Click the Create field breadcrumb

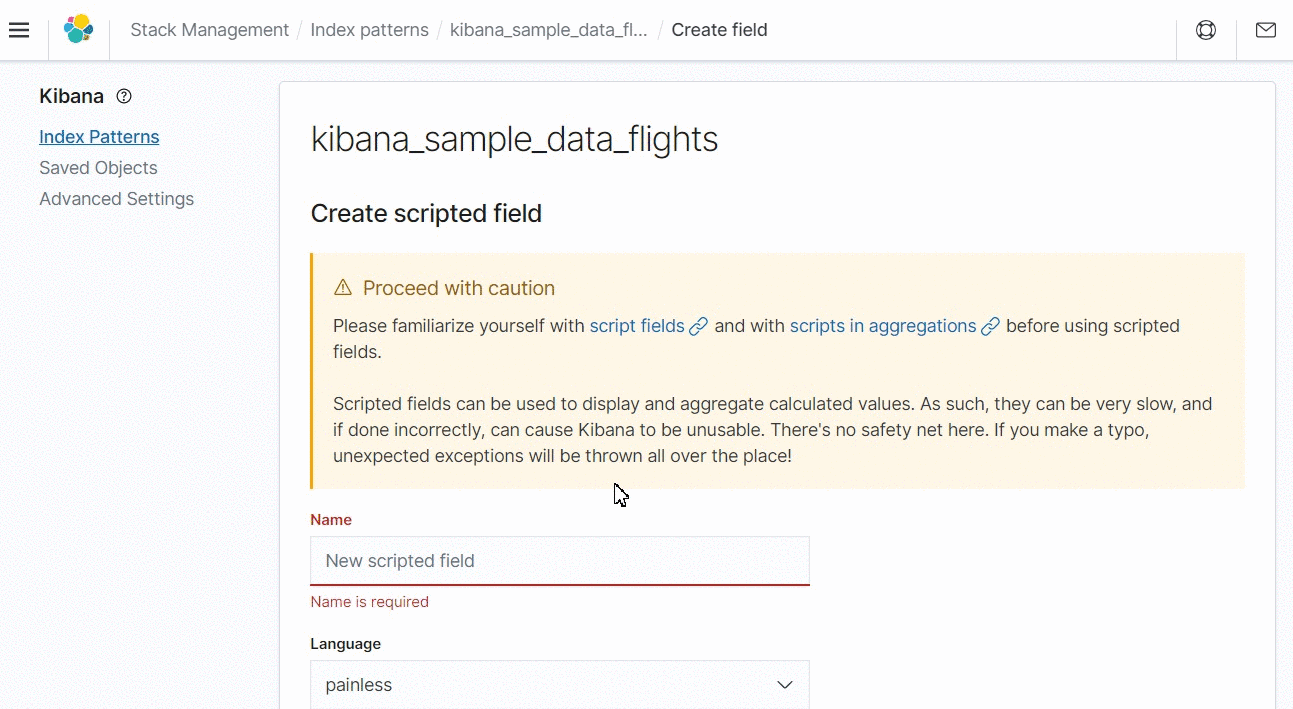(719, 30)
